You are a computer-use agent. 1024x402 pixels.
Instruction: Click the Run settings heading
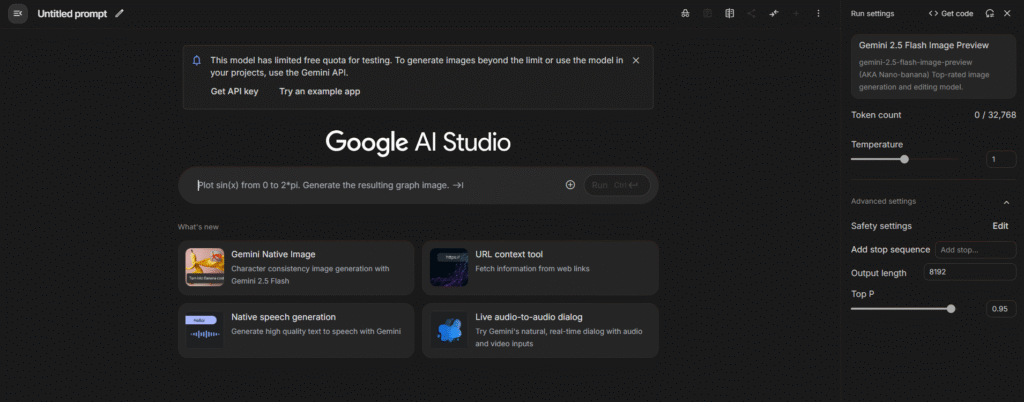872,13
